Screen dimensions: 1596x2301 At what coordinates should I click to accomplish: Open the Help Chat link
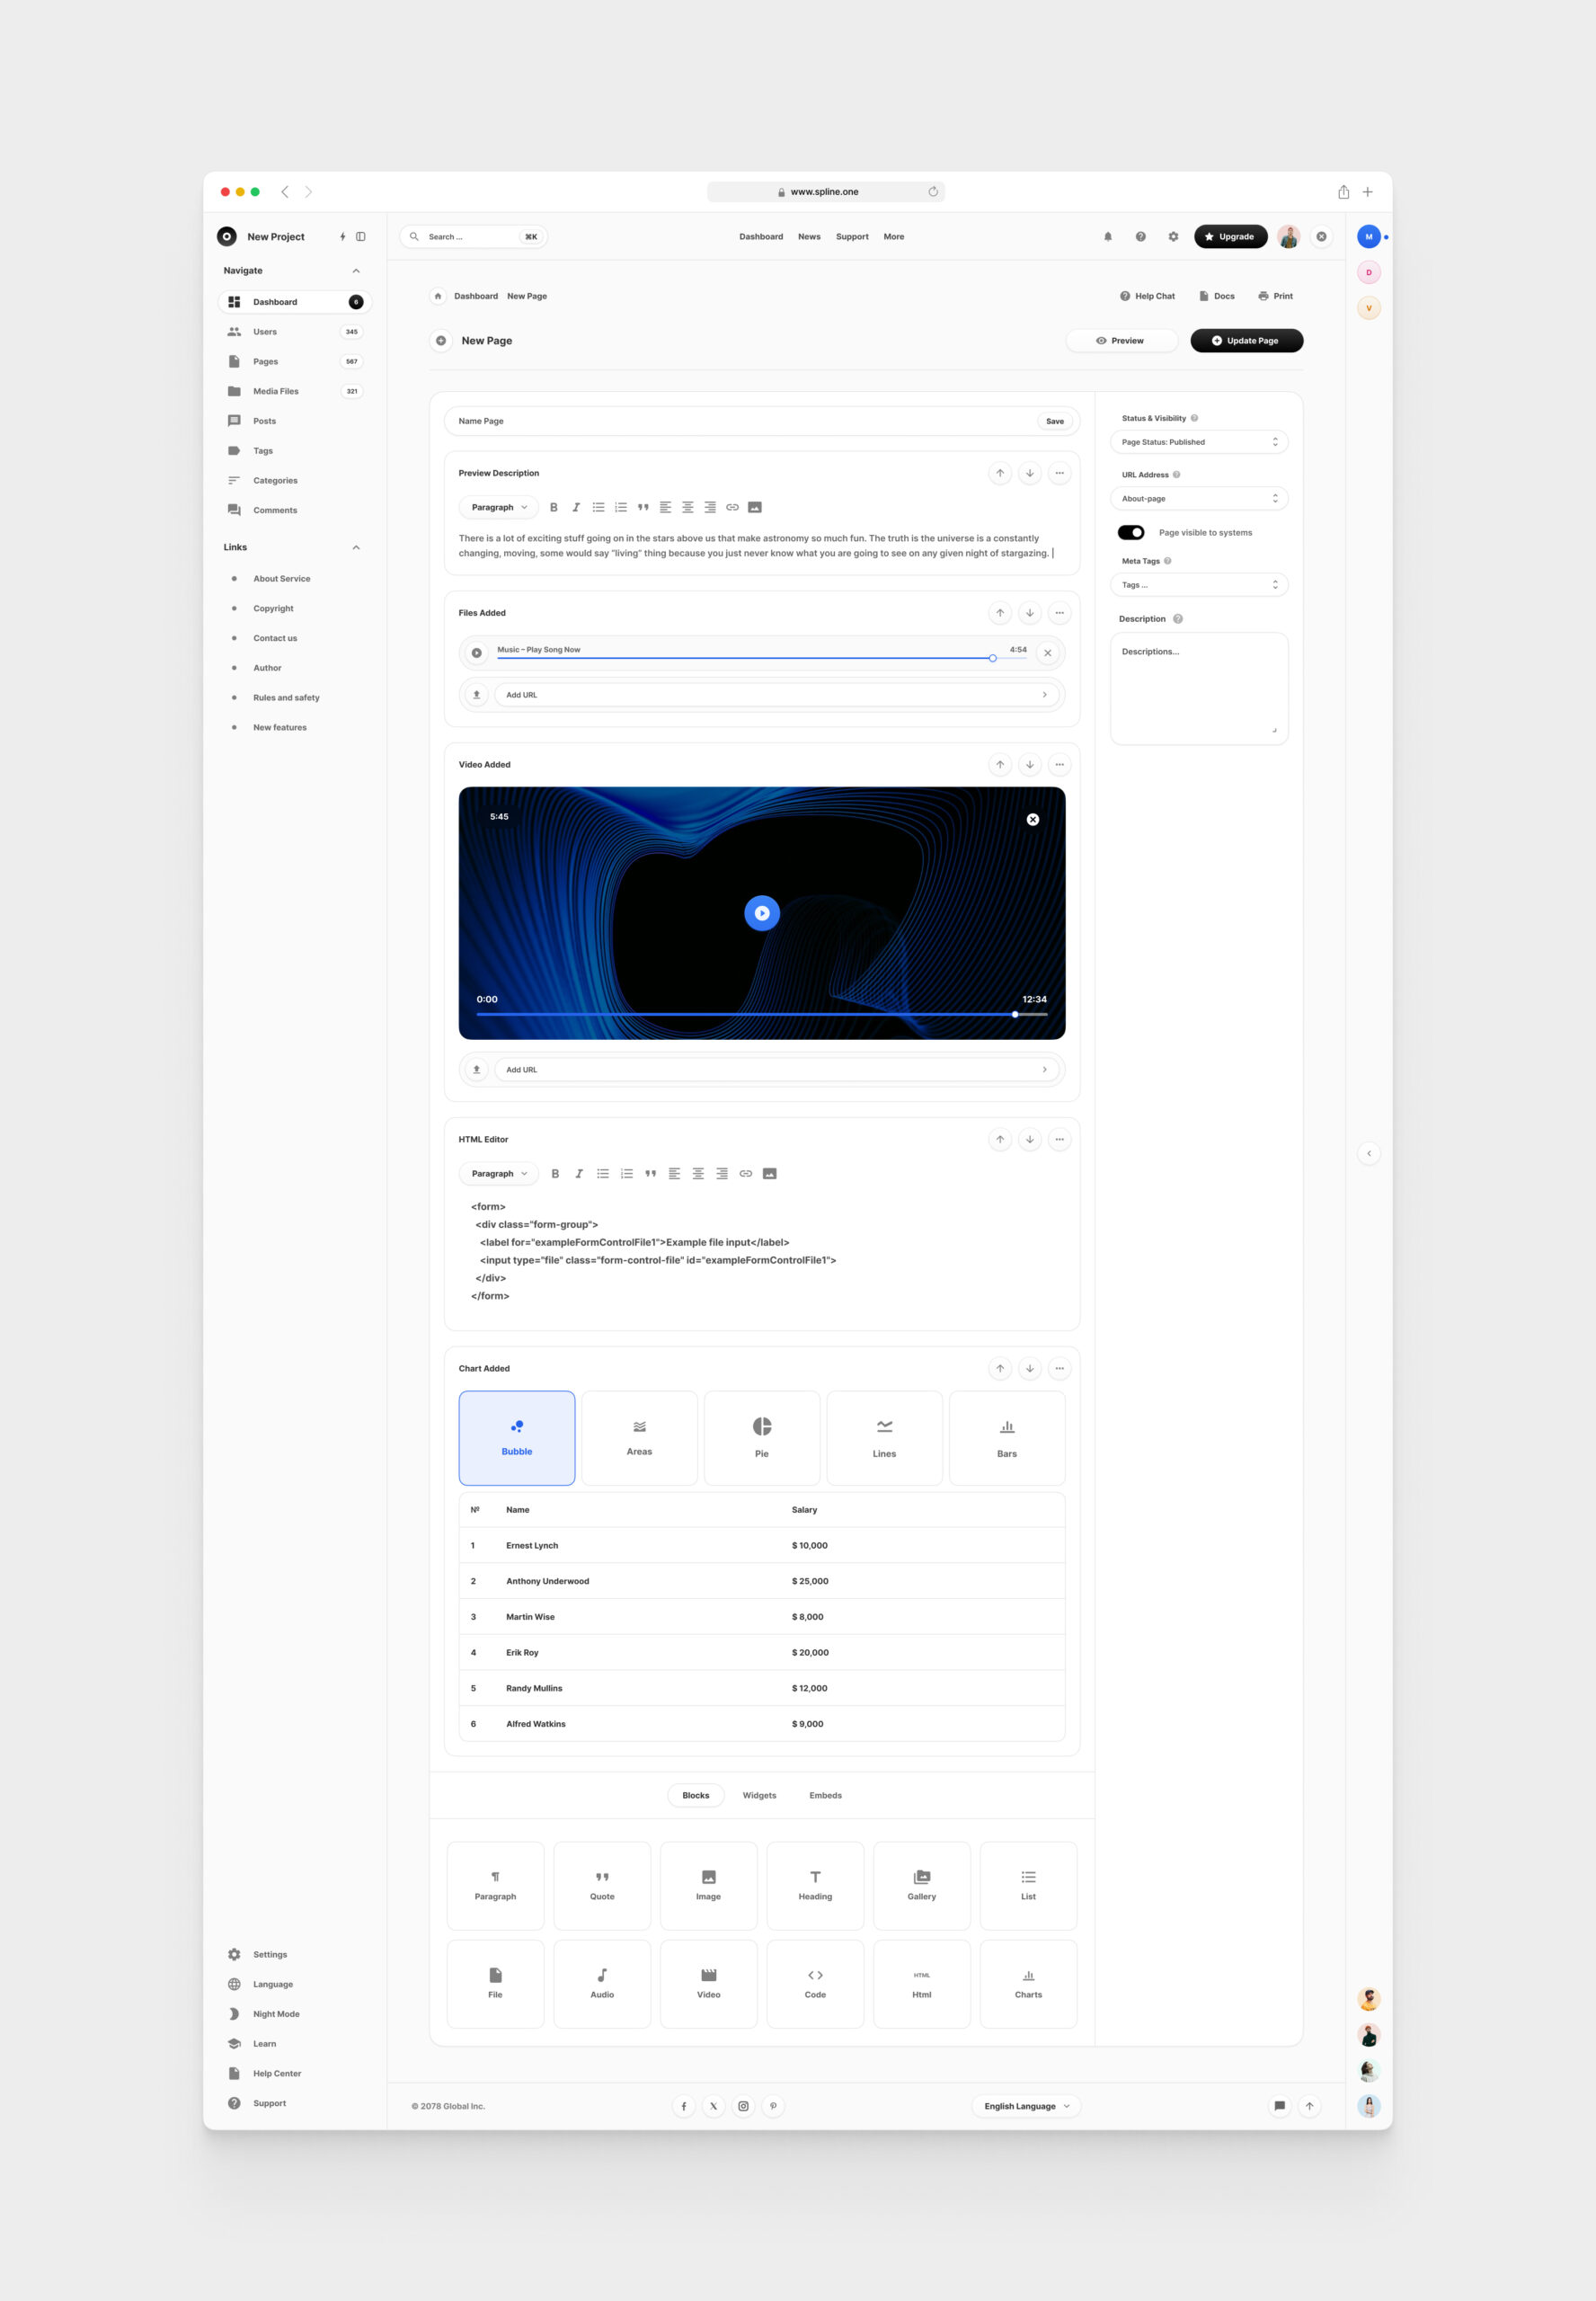(1147, 296)
